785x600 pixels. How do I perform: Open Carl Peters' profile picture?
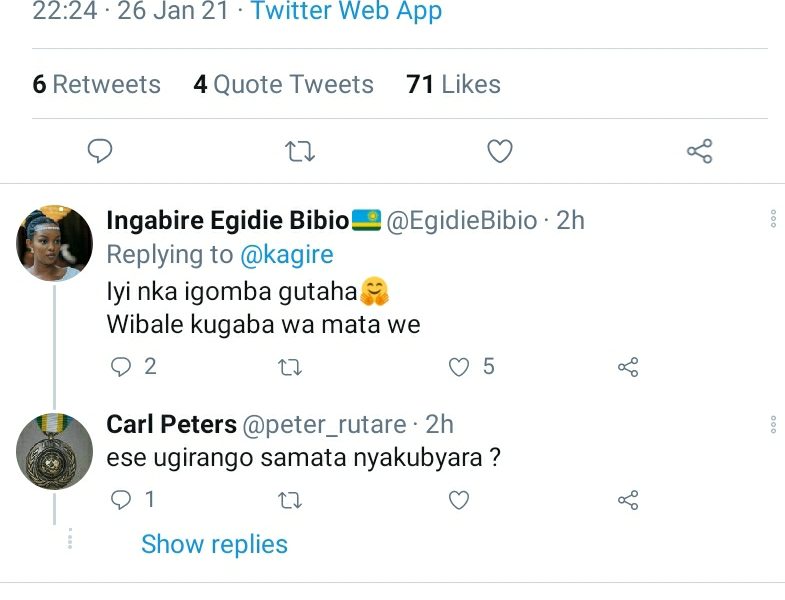(54, 450)
